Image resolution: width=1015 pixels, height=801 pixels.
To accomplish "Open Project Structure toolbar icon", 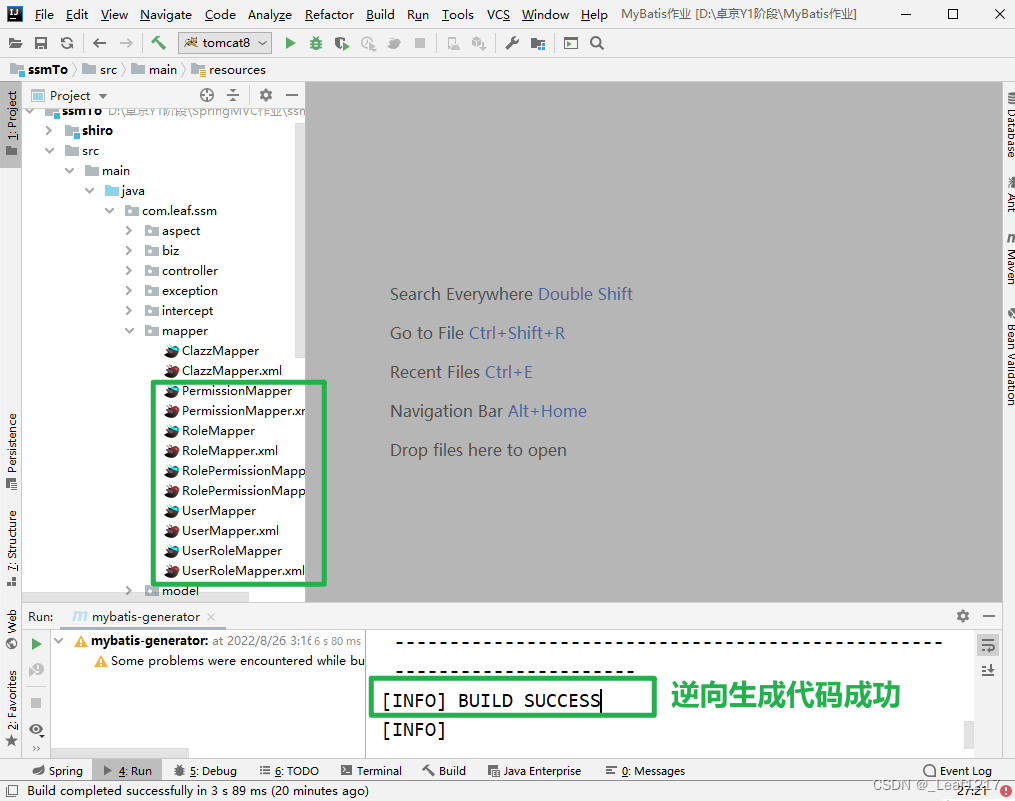I will tap(538, 43).
